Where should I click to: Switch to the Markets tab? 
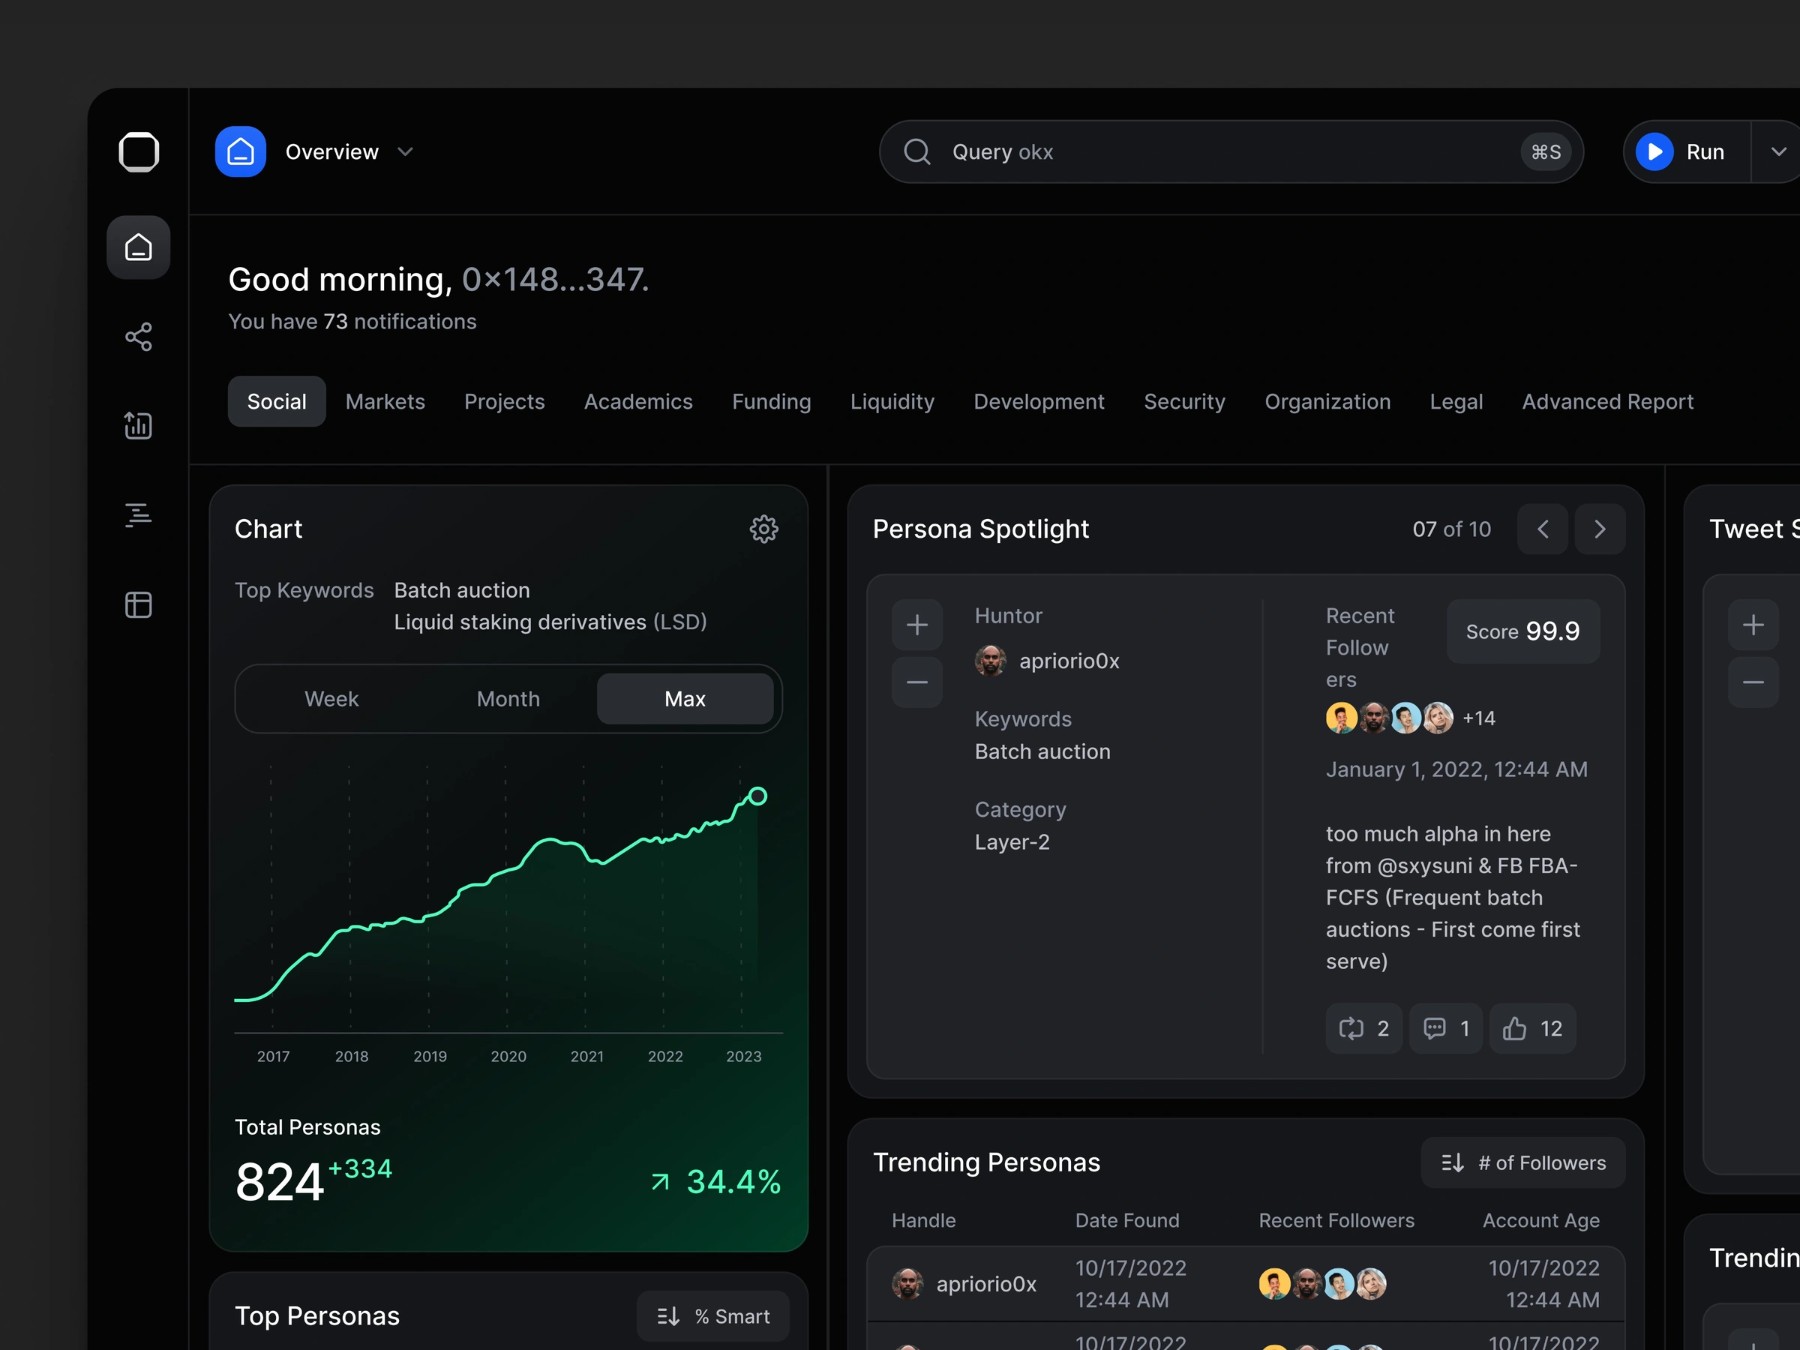(385, 402)
